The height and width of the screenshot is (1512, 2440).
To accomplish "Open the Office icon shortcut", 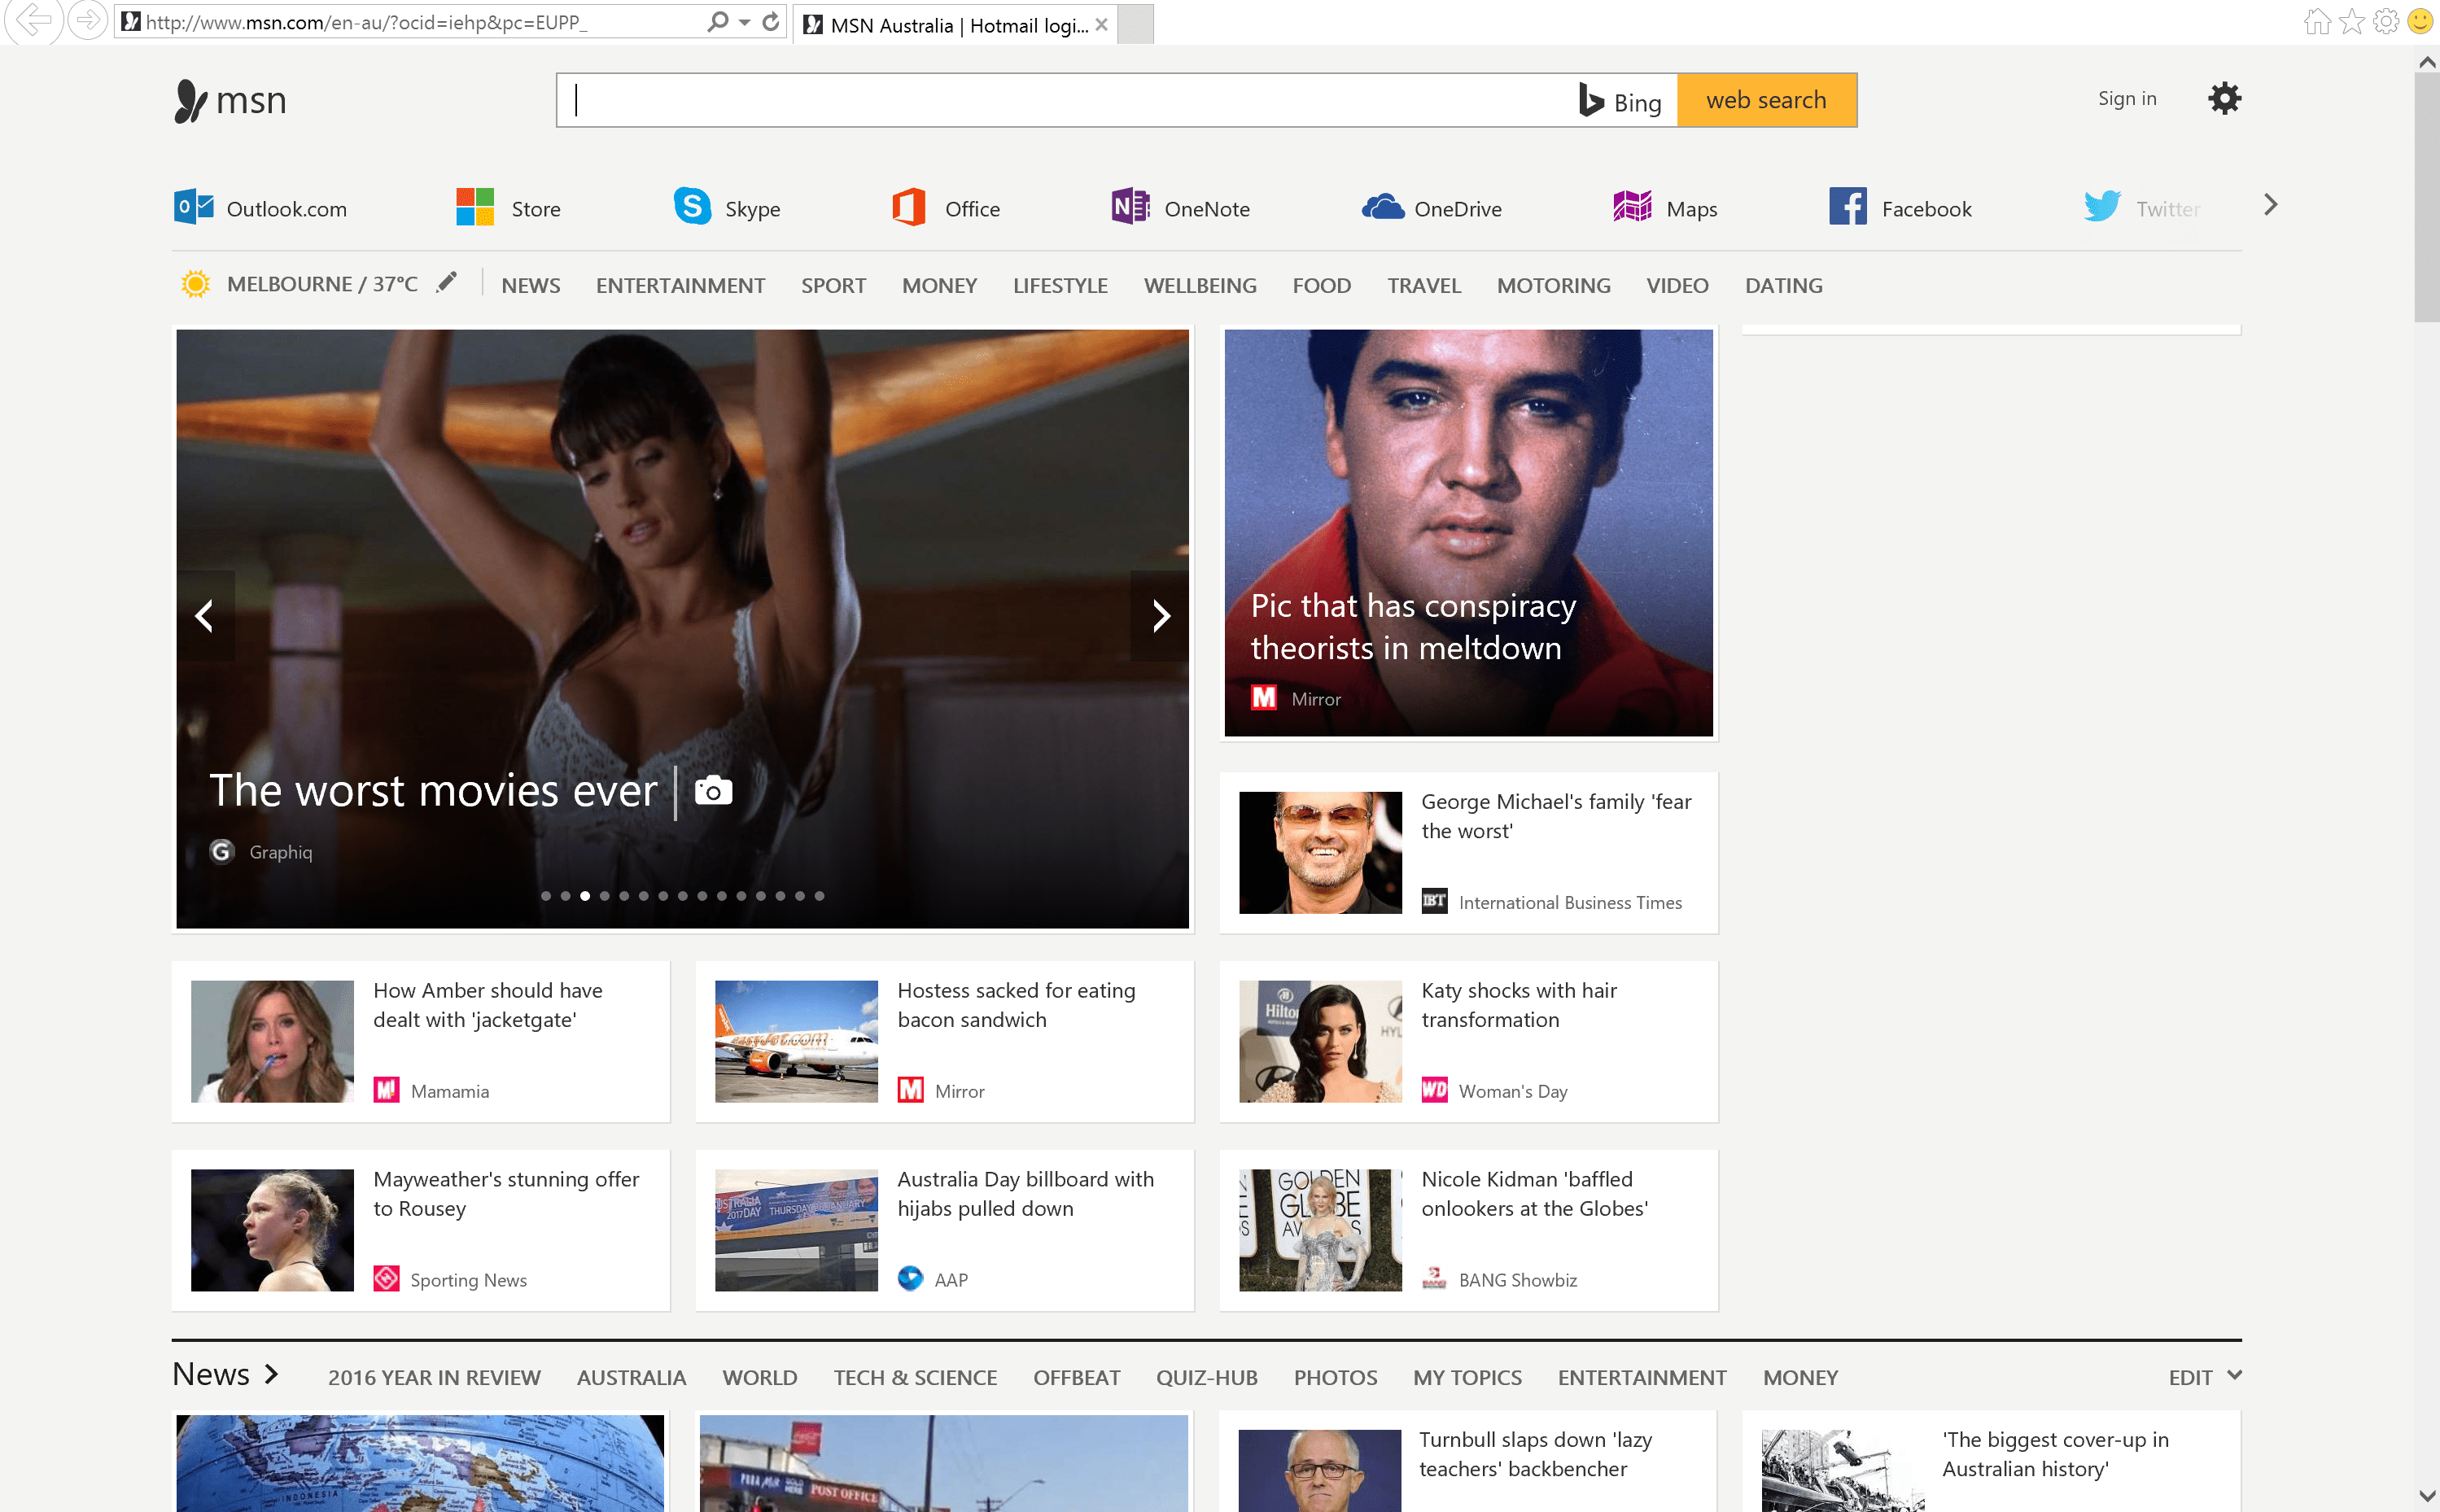I will (x=909, y=207).
